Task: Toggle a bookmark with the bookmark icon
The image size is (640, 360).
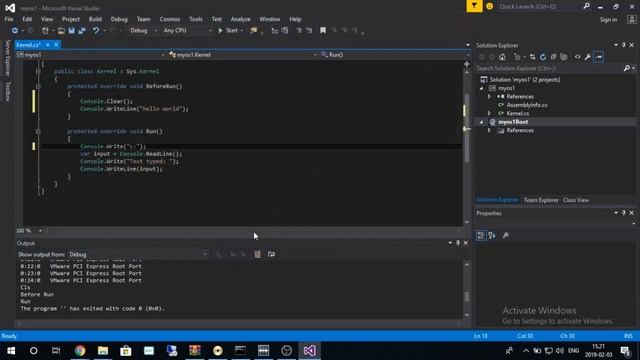Action: click(x=323, y=31)
